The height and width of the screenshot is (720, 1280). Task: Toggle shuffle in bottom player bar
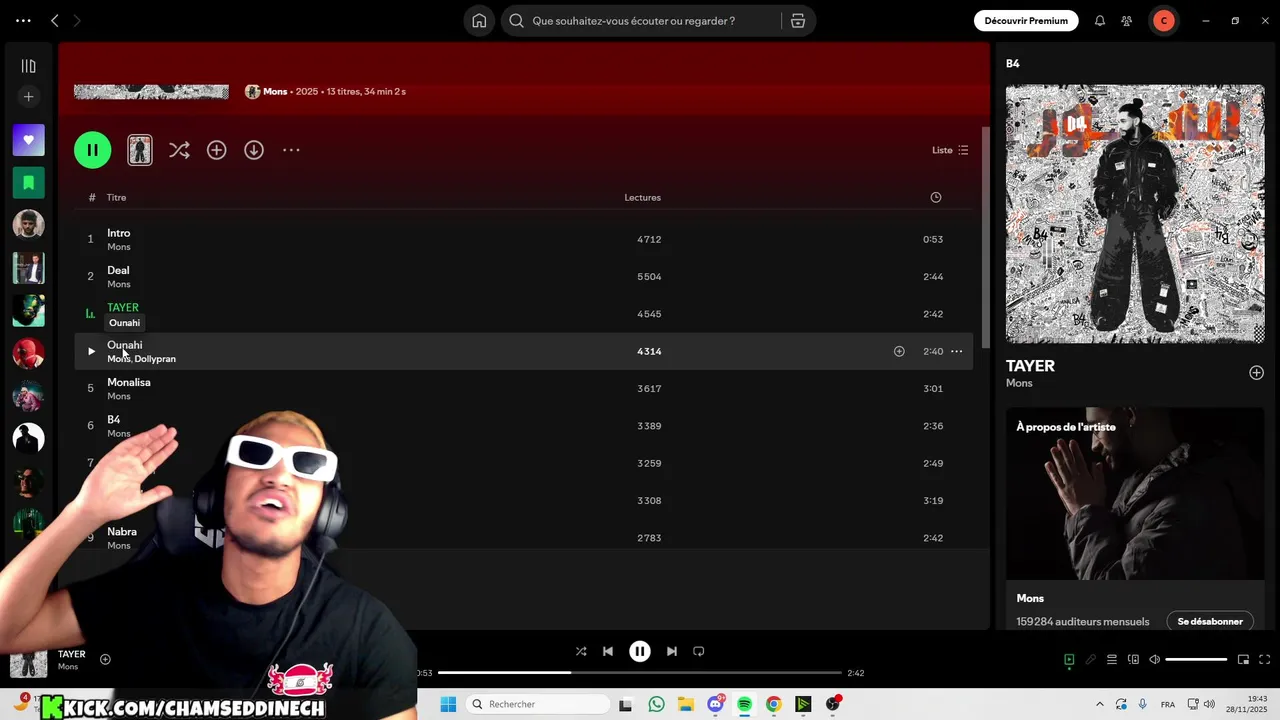click(581, 651)
